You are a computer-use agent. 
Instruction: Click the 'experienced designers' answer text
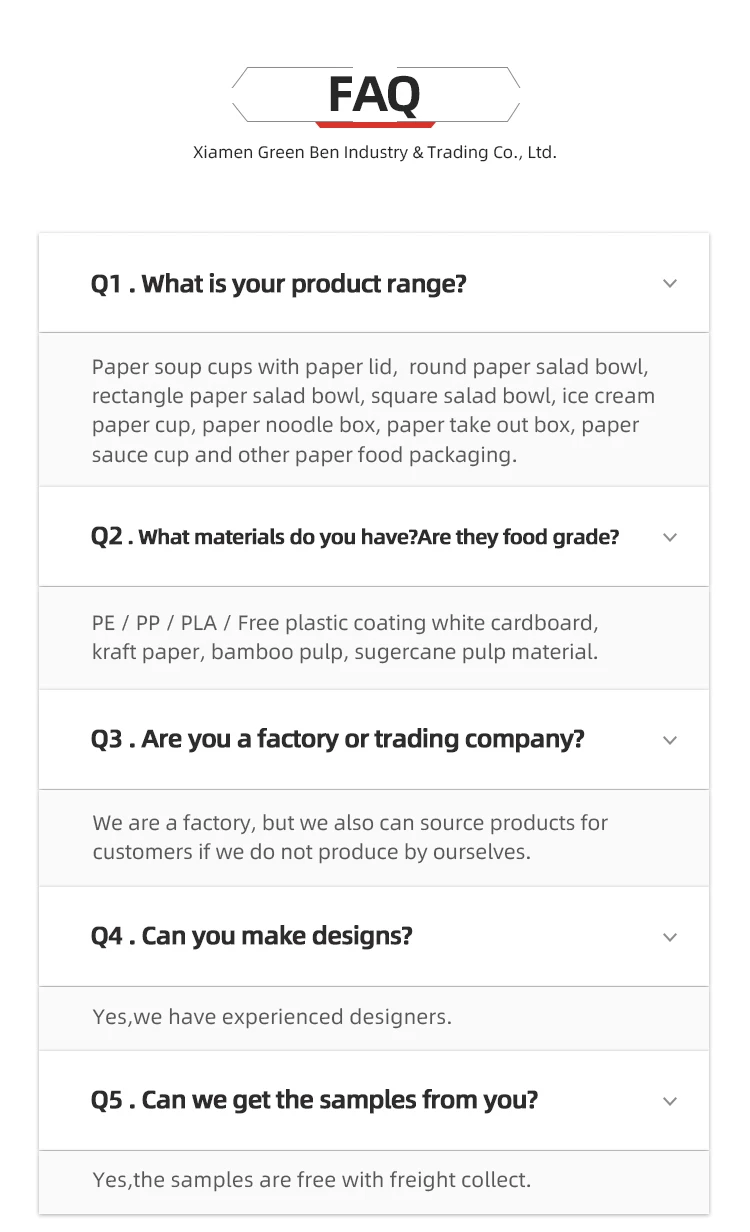(272, 1017)
